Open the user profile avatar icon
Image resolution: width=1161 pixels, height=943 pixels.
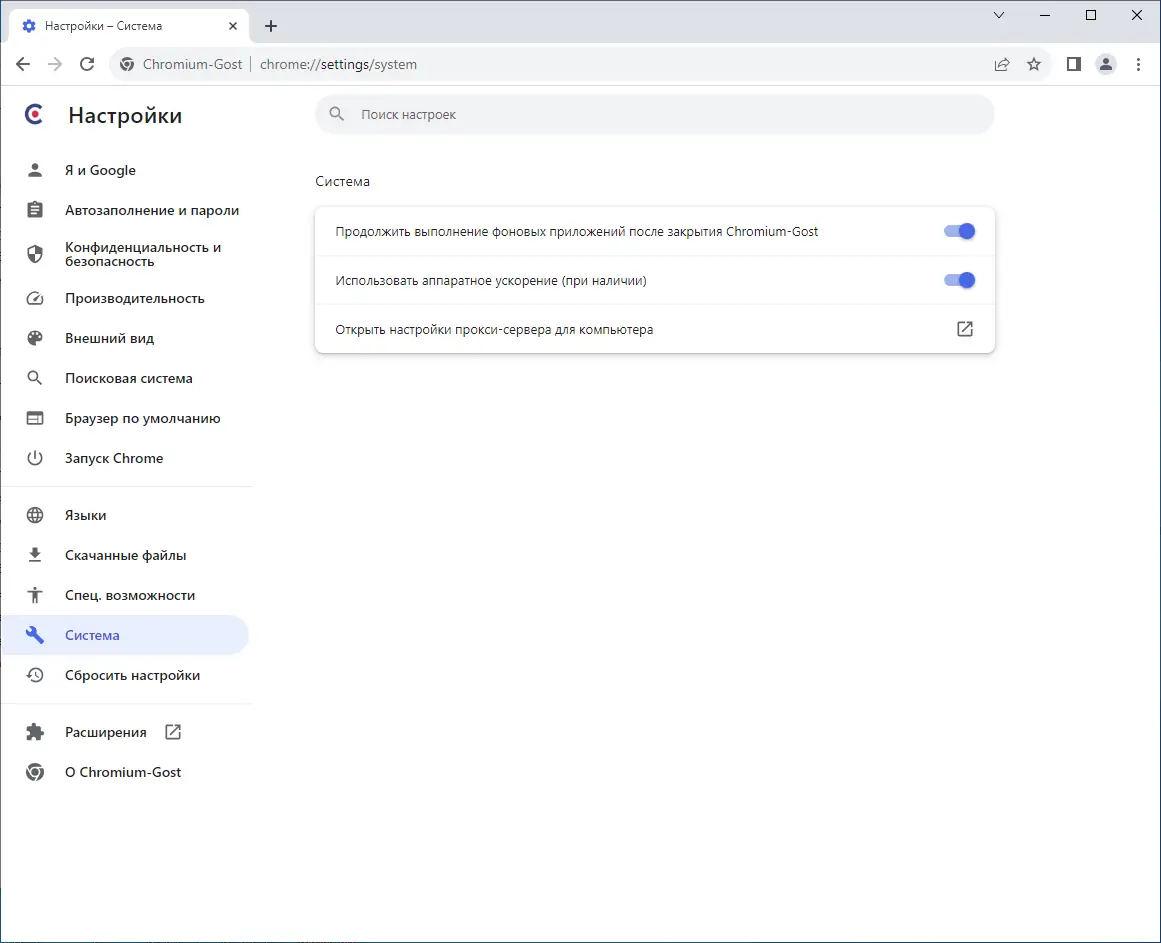[x=1106, y=64]
